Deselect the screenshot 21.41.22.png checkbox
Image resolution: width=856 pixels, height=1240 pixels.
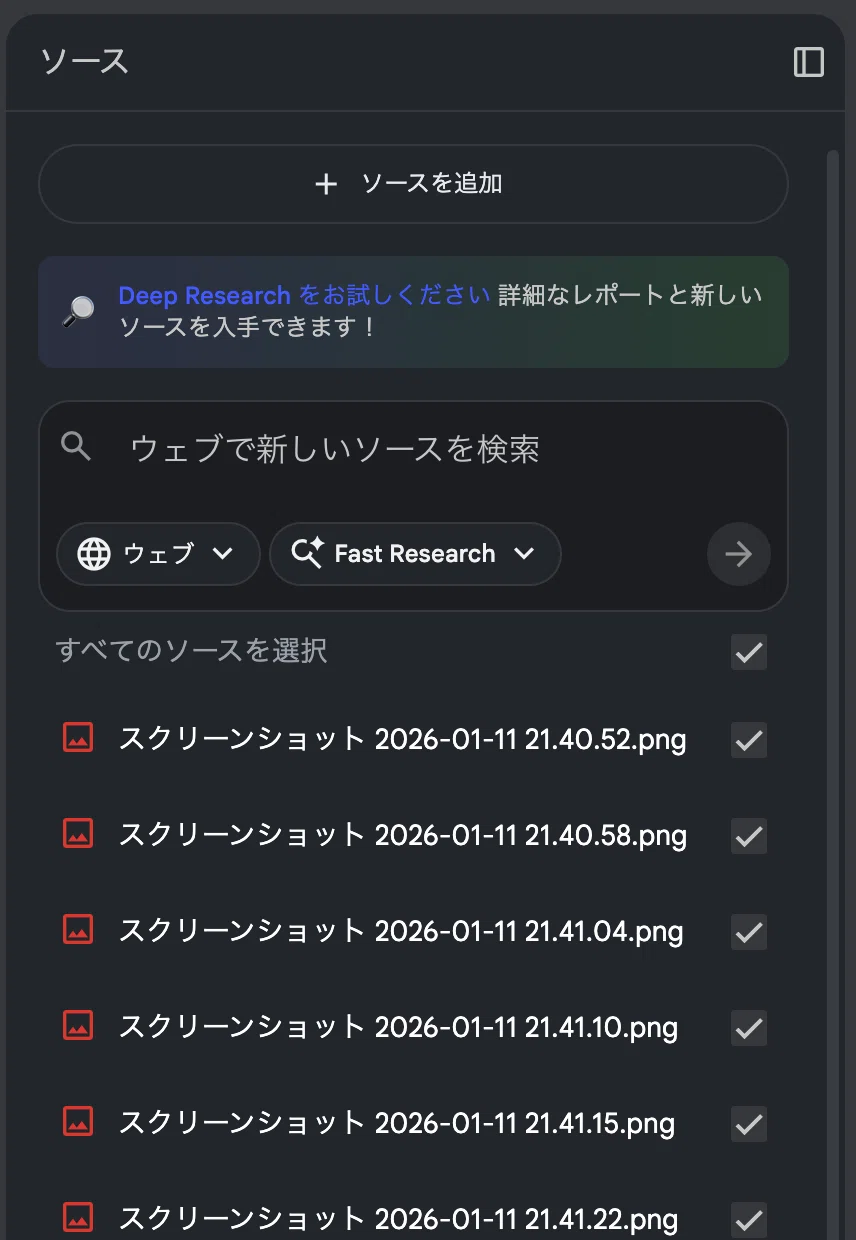[749, 1220]
